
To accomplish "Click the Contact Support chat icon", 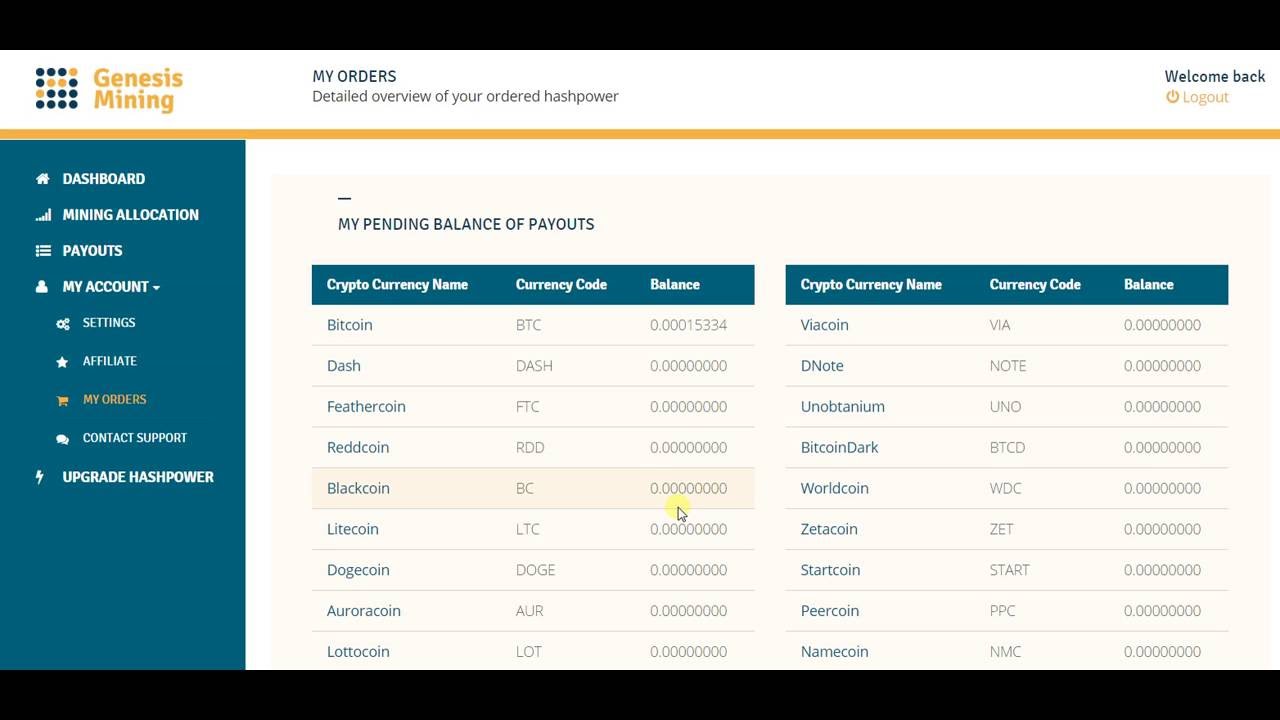I will pyautogui.click(x=63, y=438).
